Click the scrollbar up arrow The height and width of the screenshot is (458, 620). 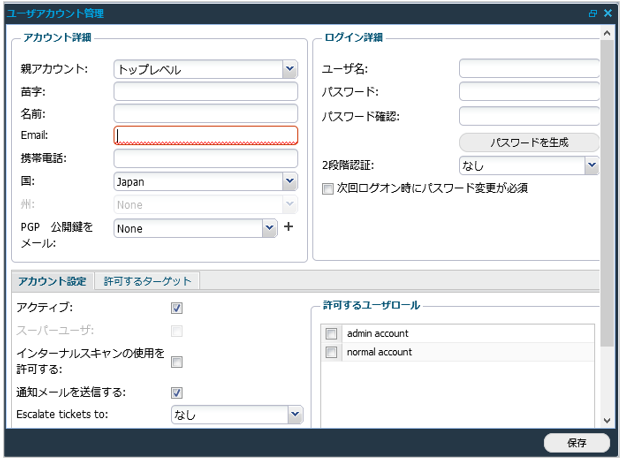[x=607, y=34]
